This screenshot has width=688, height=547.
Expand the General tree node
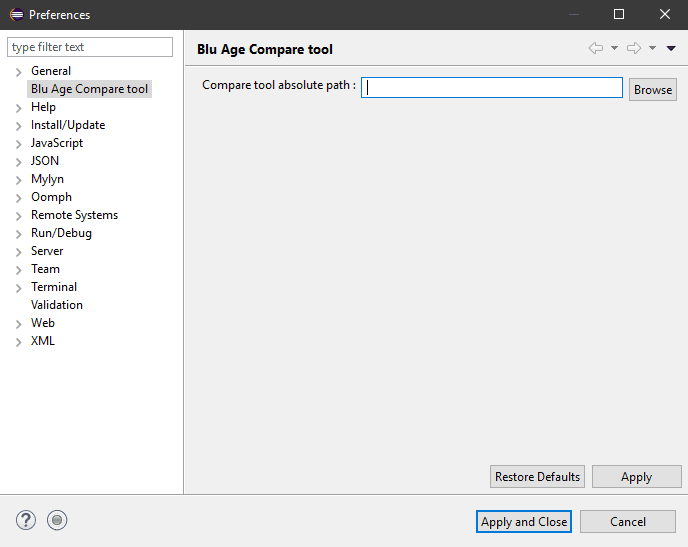[x=18, y=72]
